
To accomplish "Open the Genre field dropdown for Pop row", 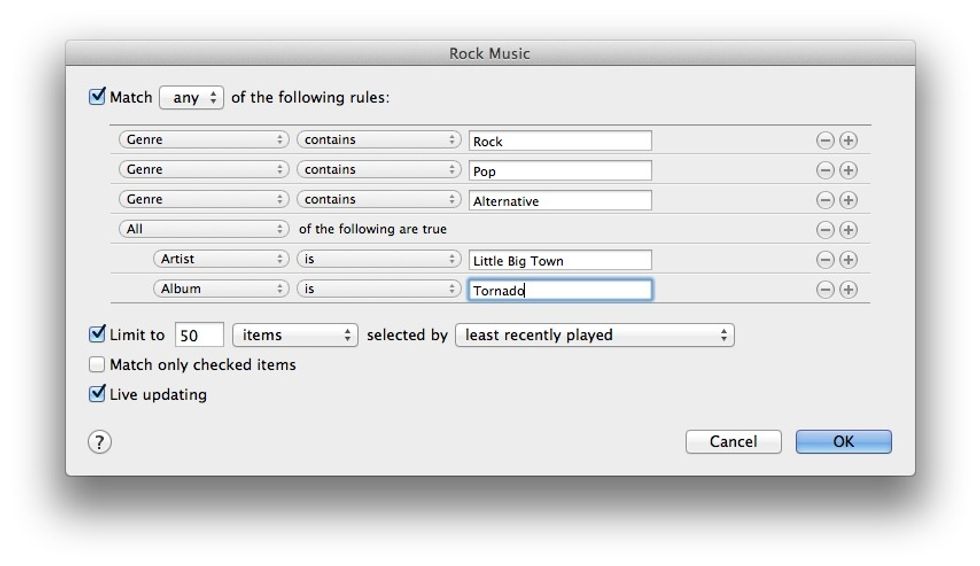I will [204, 169].
